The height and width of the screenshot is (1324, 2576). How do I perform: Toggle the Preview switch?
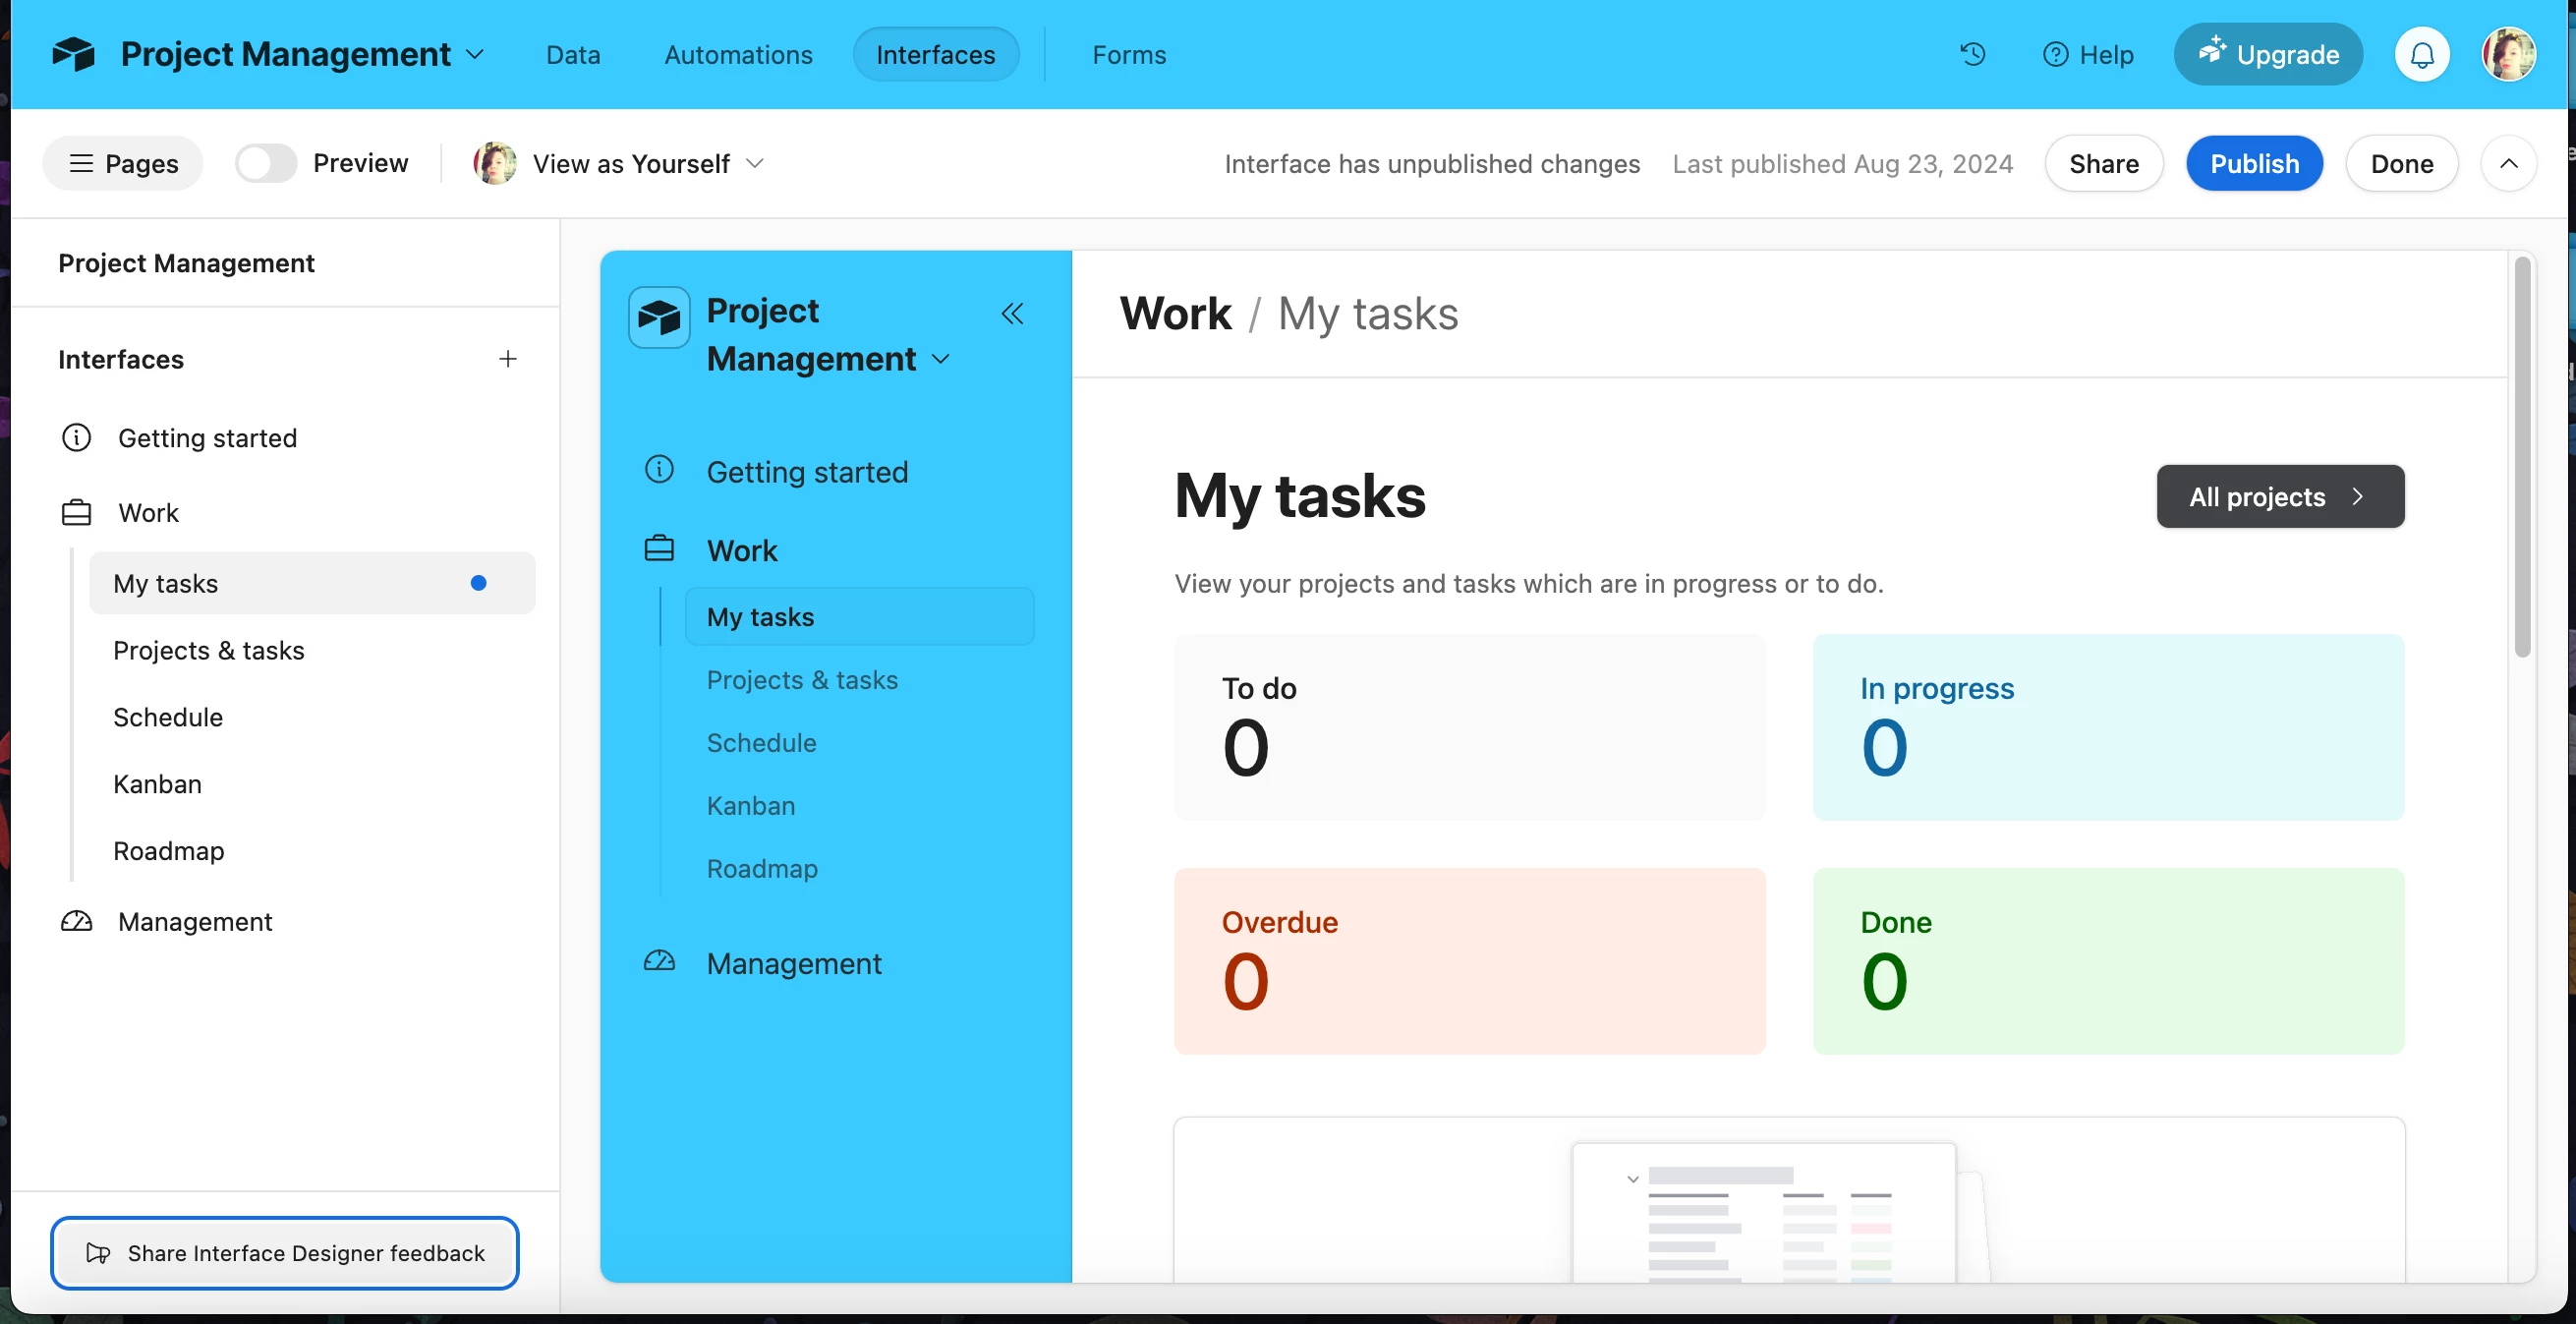pos(266,163)
